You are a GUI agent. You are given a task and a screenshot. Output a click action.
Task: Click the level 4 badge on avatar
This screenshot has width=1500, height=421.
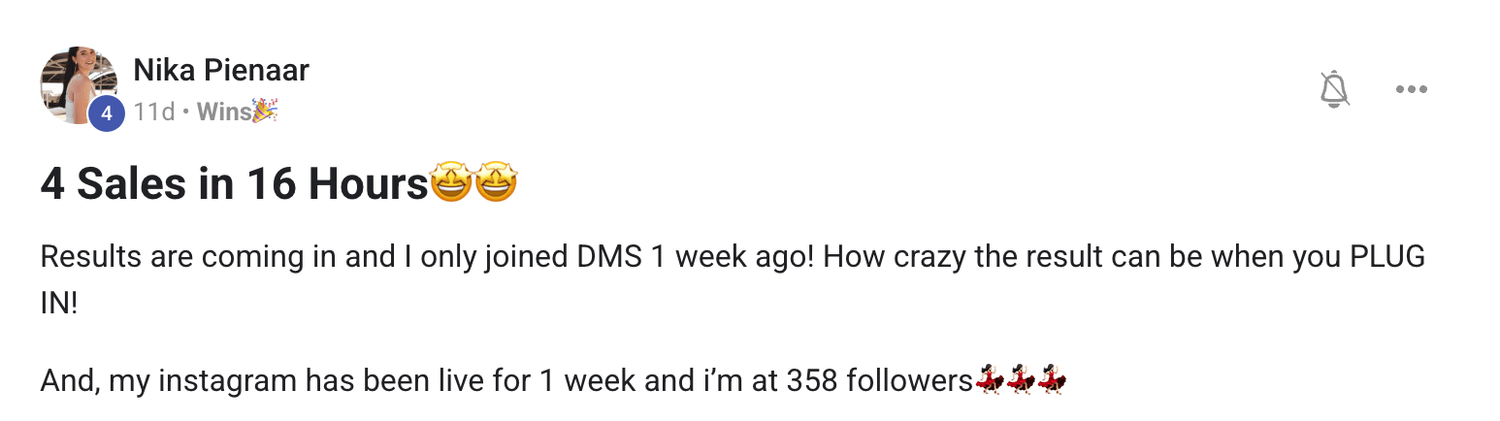(x=106, y=114)
